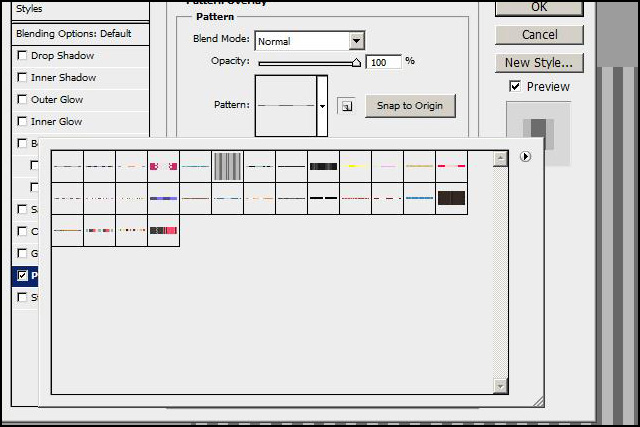Open the Blend Mode dropdown

click(357, 41)
